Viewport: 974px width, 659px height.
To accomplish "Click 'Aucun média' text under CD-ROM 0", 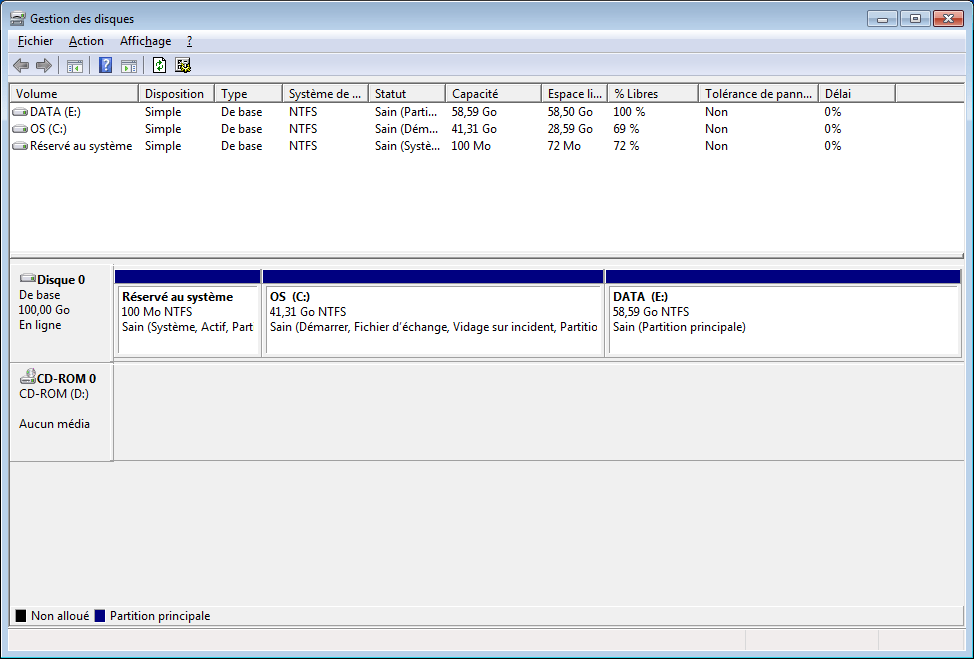I will coord(55,424).
